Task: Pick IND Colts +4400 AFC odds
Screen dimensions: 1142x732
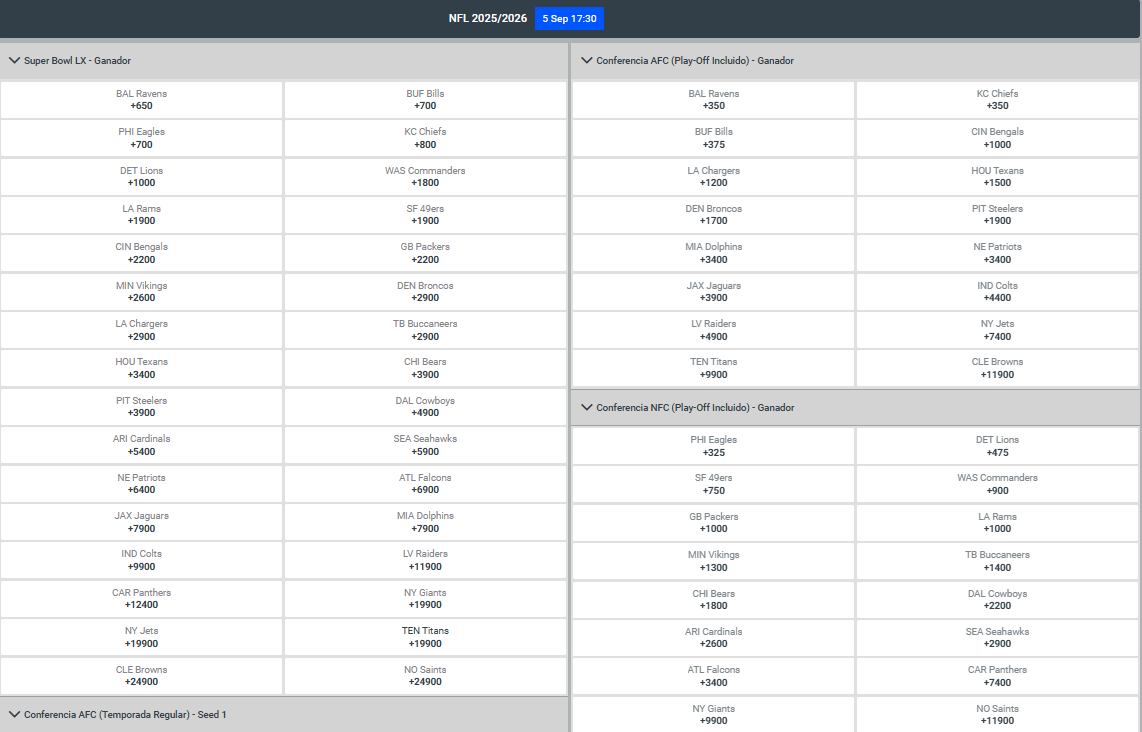Action: (998, 292)
